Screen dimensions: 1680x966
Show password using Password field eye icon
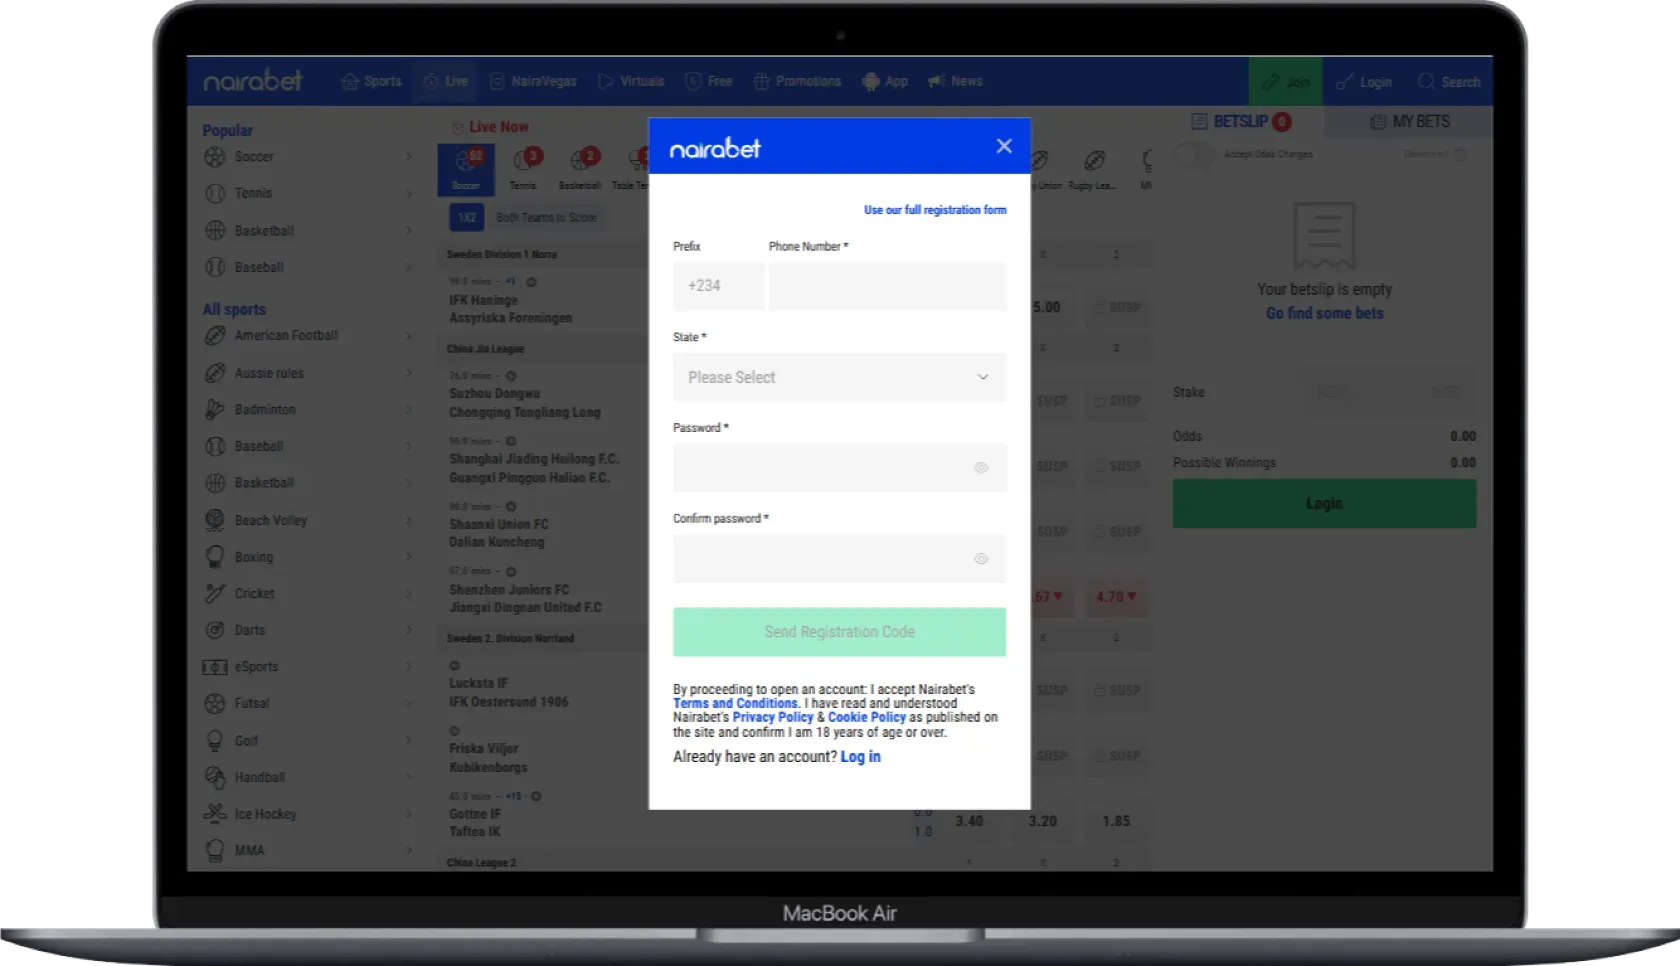pyautogui.click(x=981, y=468)
